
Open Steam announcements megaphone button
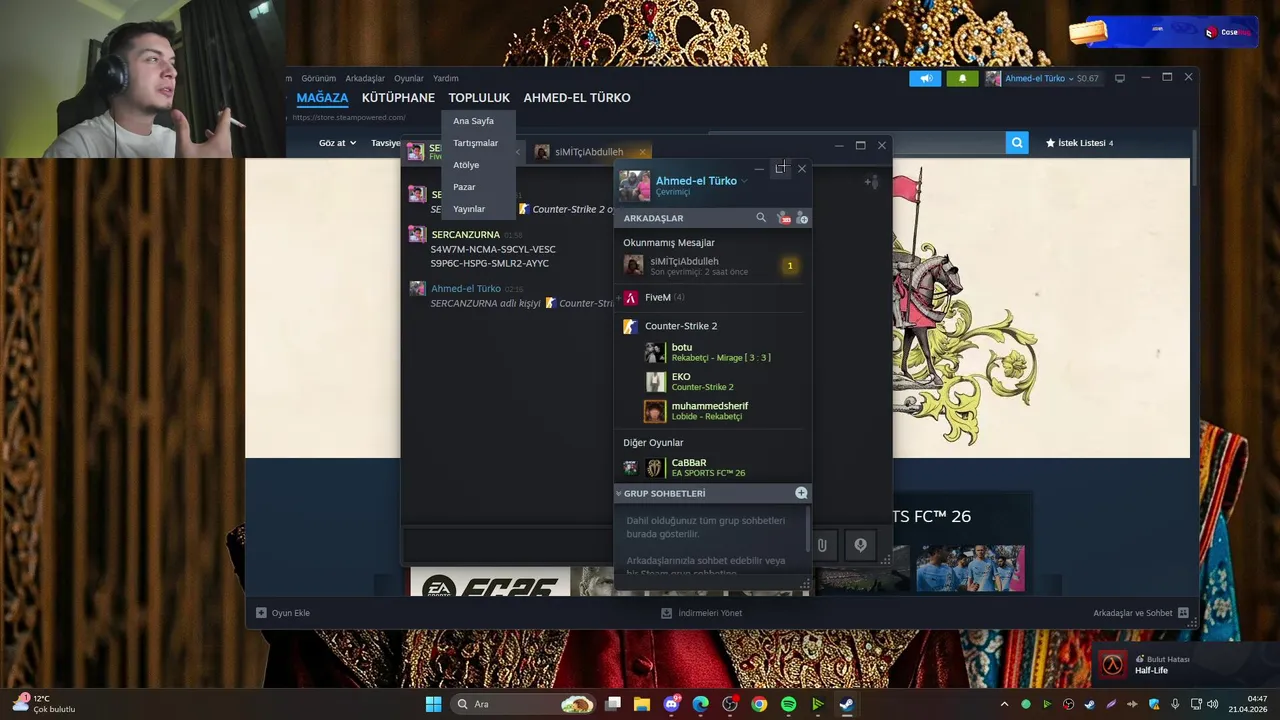click(x=925, y=78)
